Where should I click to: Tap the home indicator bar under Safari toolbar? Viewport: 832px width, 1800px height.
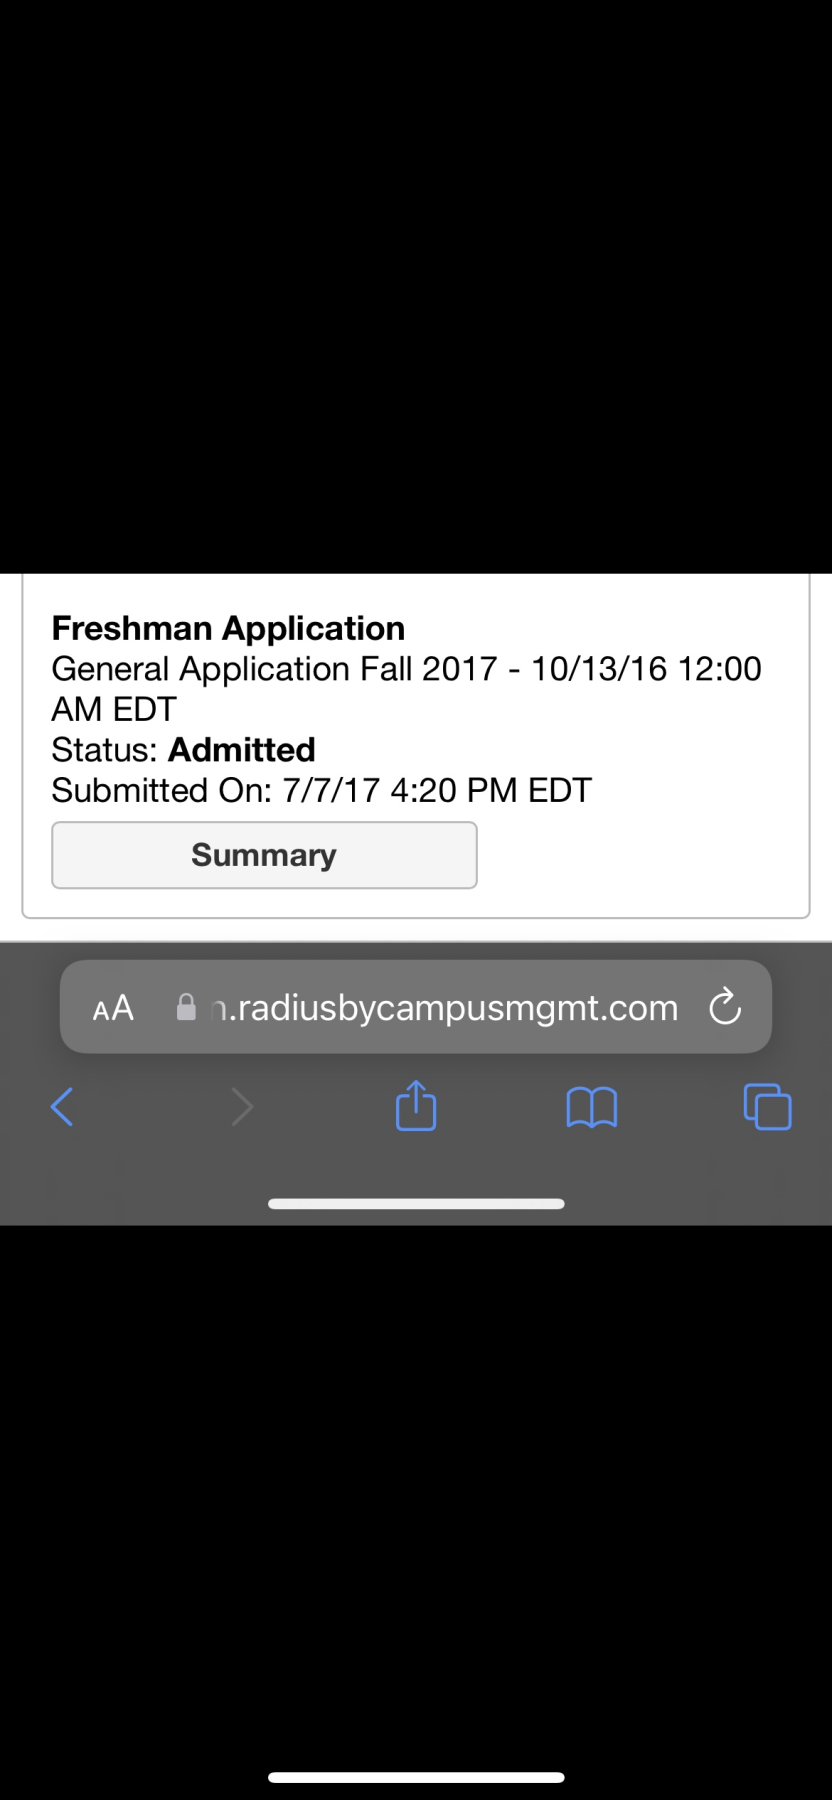pyautogui.click(x=416, y=1204)
